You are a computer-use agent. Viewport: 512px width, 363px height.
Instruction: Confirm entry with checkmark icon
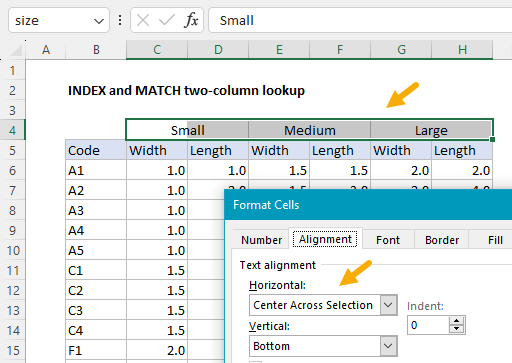tap(167, 20)
